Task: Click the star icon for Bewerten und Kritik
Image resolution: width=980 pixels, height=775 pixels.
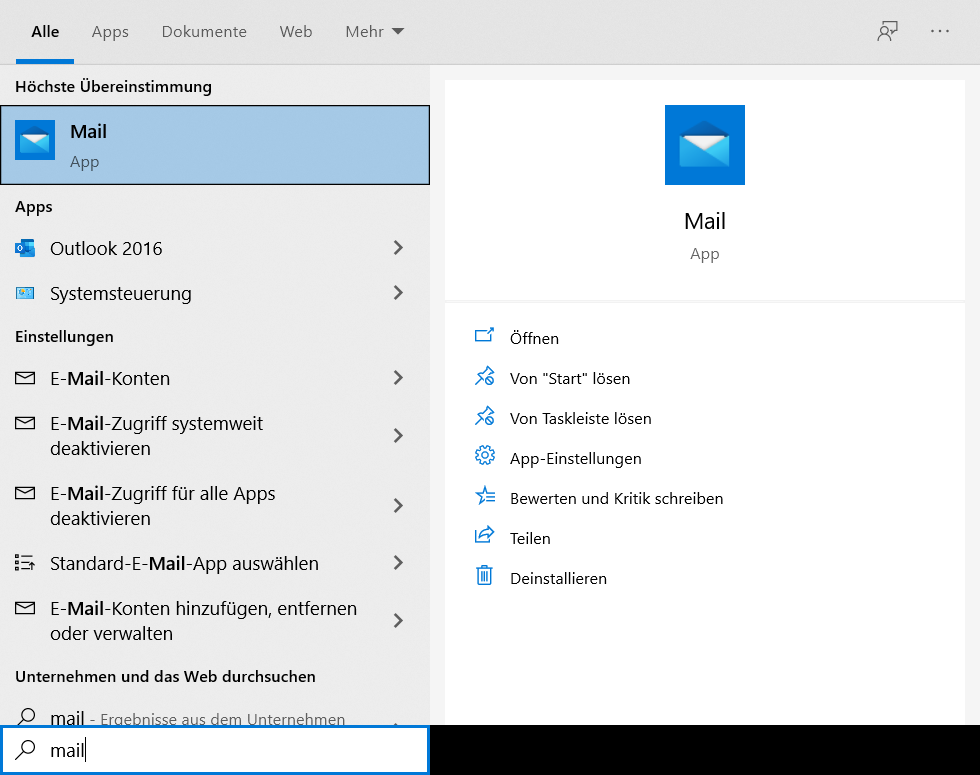Action: 485,497
